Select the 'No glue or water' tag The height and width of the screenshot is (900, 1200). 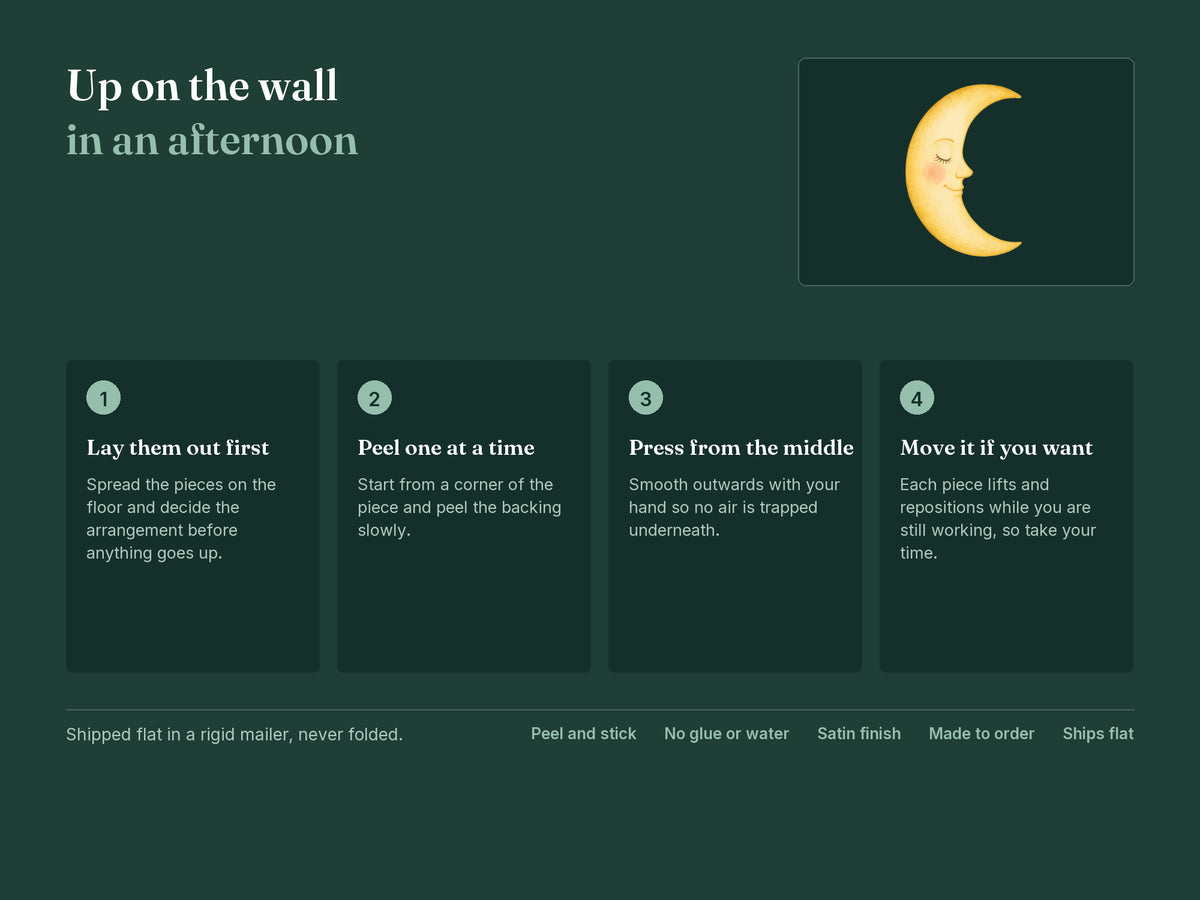click(726, 734)
